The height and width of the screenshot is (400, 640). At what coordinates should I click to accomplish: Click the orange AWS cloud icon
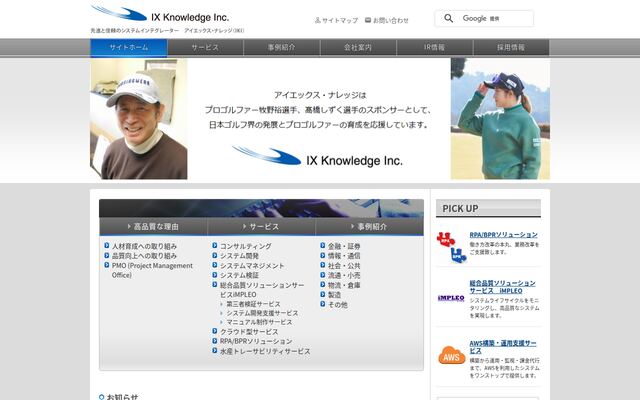(452, 356)
